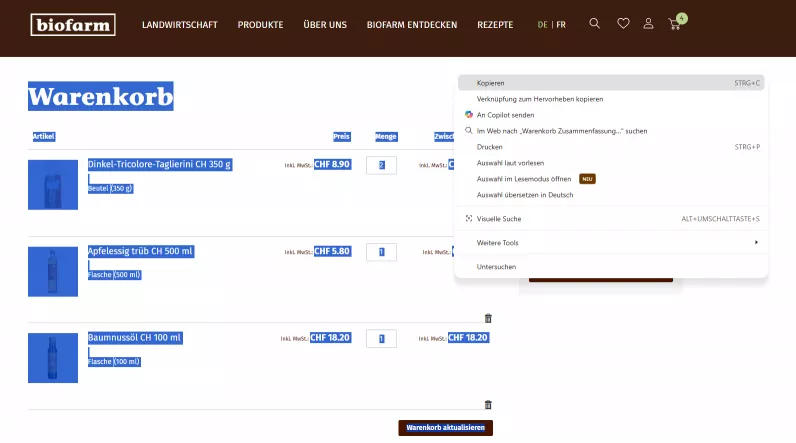Open the user account icon
796x443 pixels.
point(648,23)
